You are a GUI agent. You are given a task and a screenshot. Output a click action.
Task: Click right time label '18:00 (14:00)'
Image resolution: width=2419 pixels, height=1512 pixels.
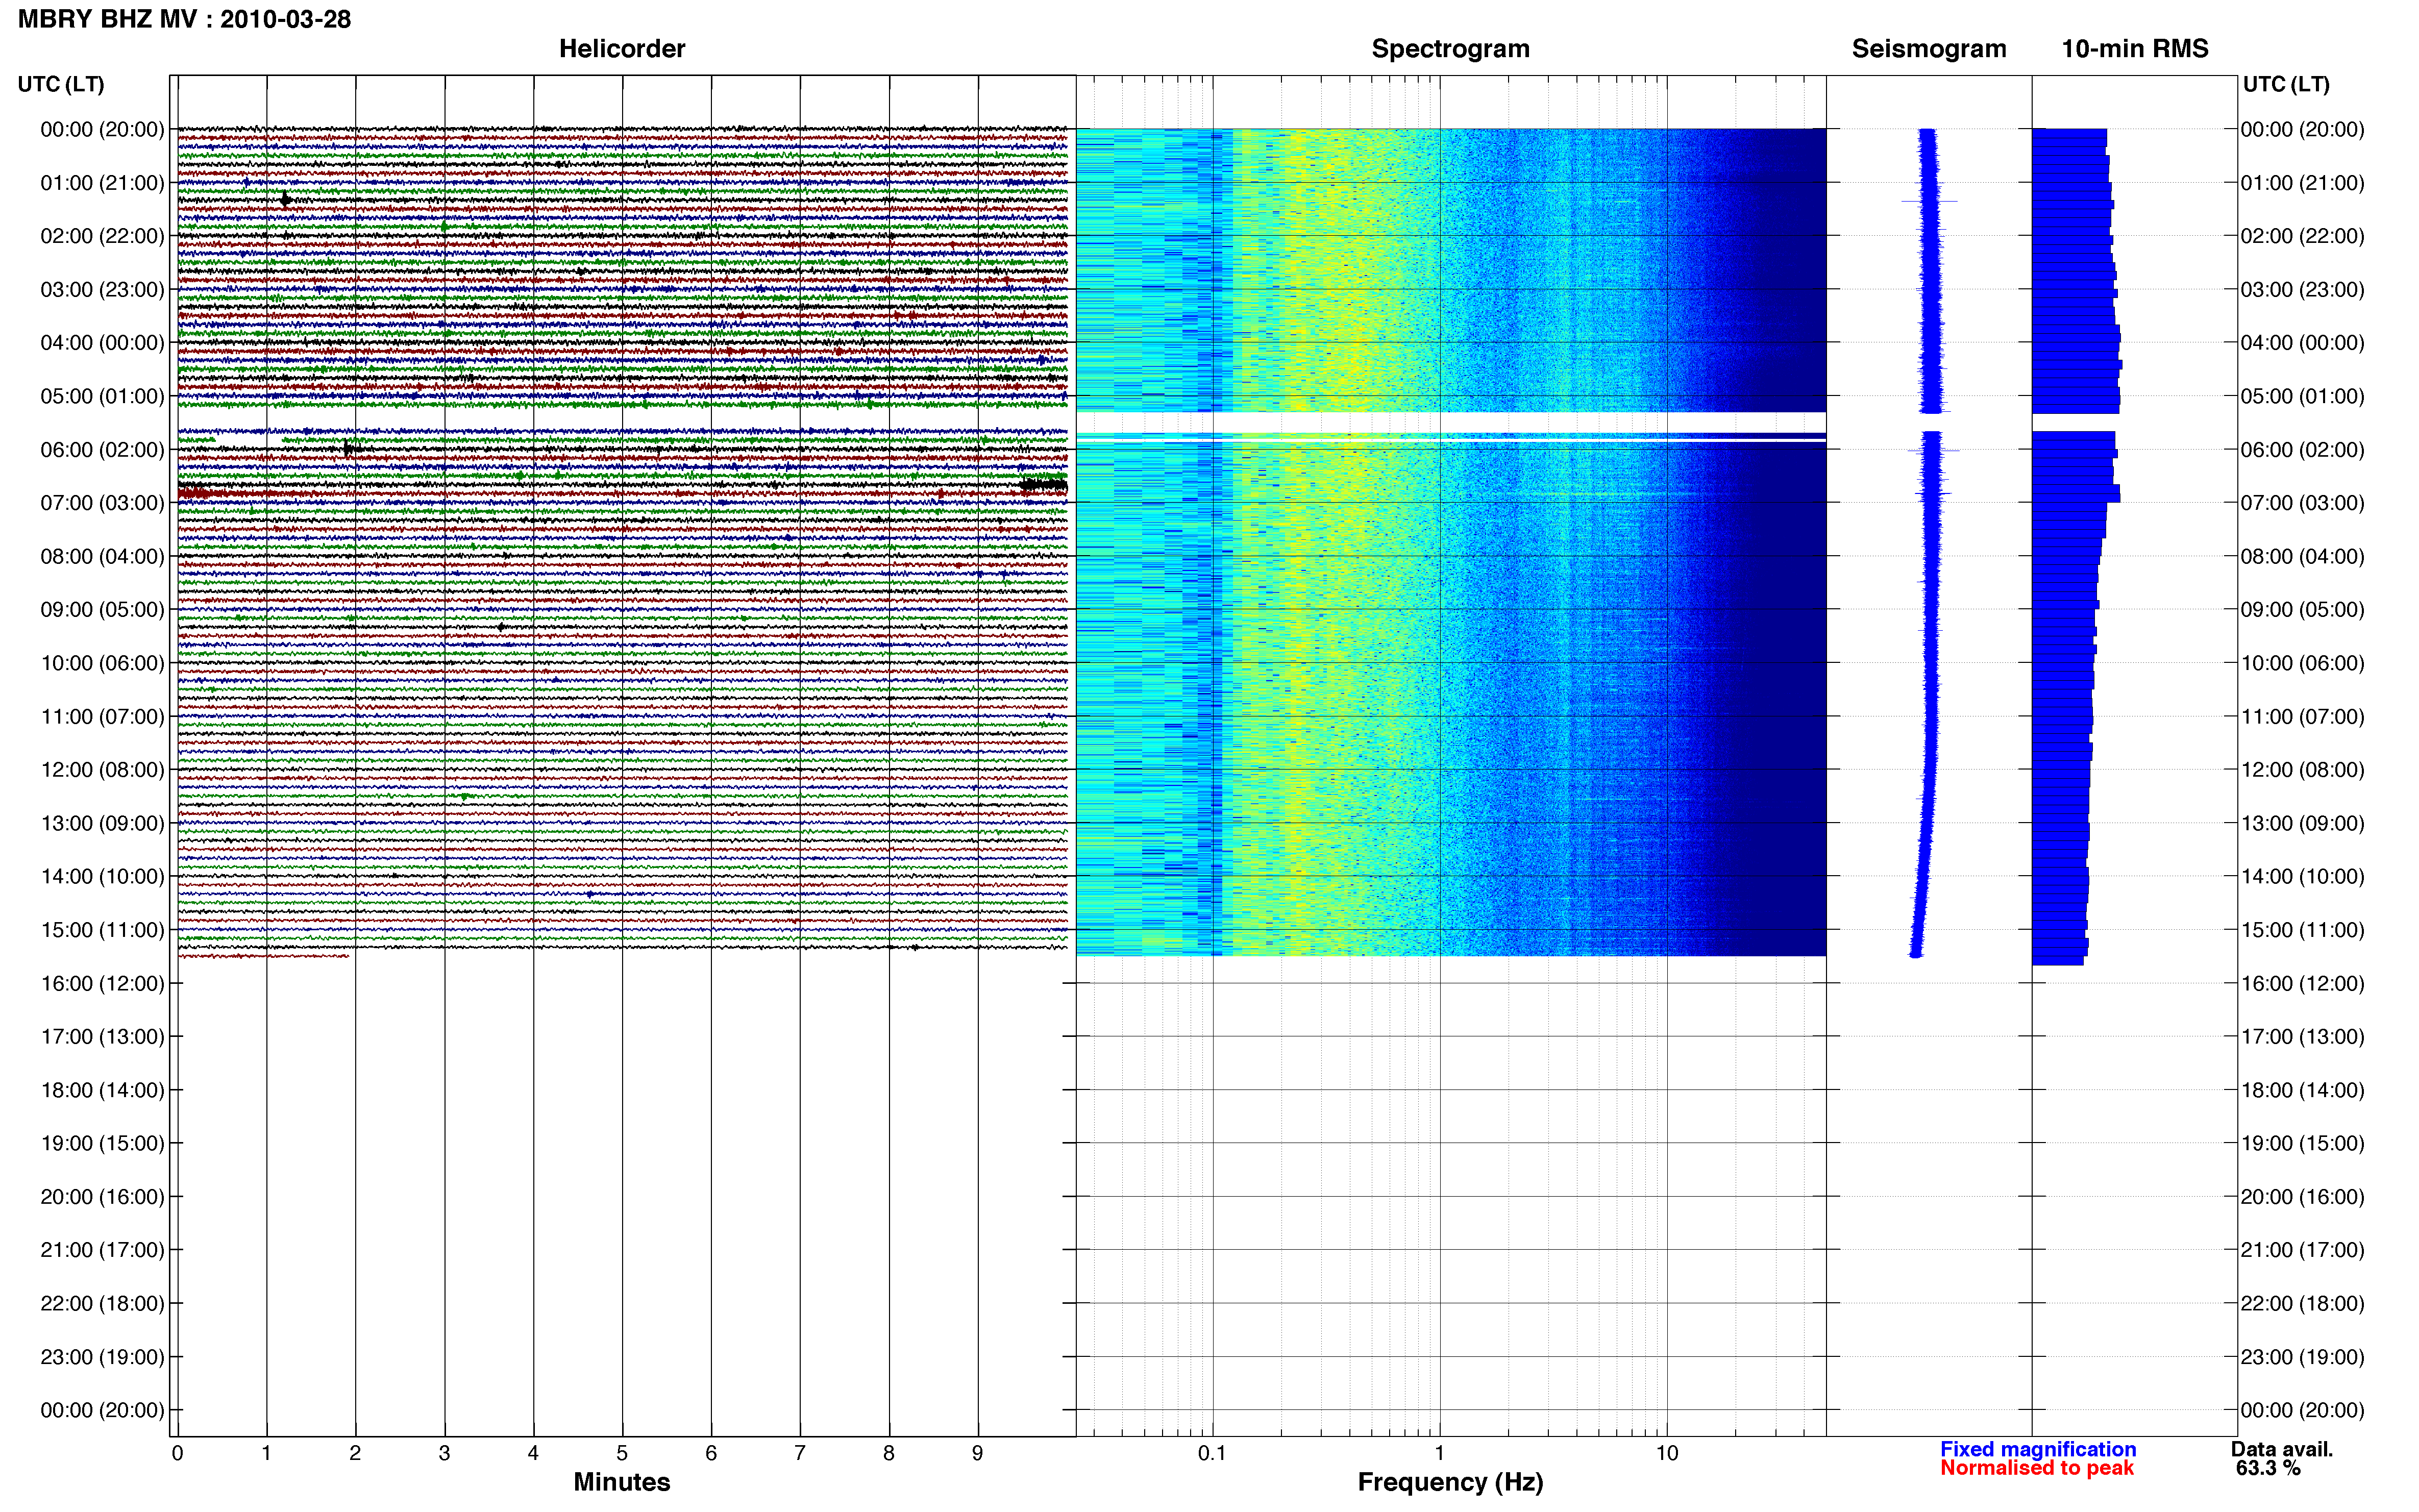2302,1090
